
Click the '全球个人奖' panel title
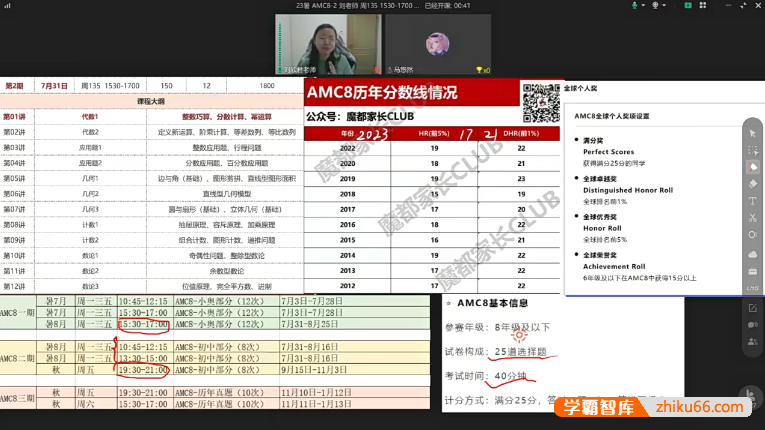(580, 88)
